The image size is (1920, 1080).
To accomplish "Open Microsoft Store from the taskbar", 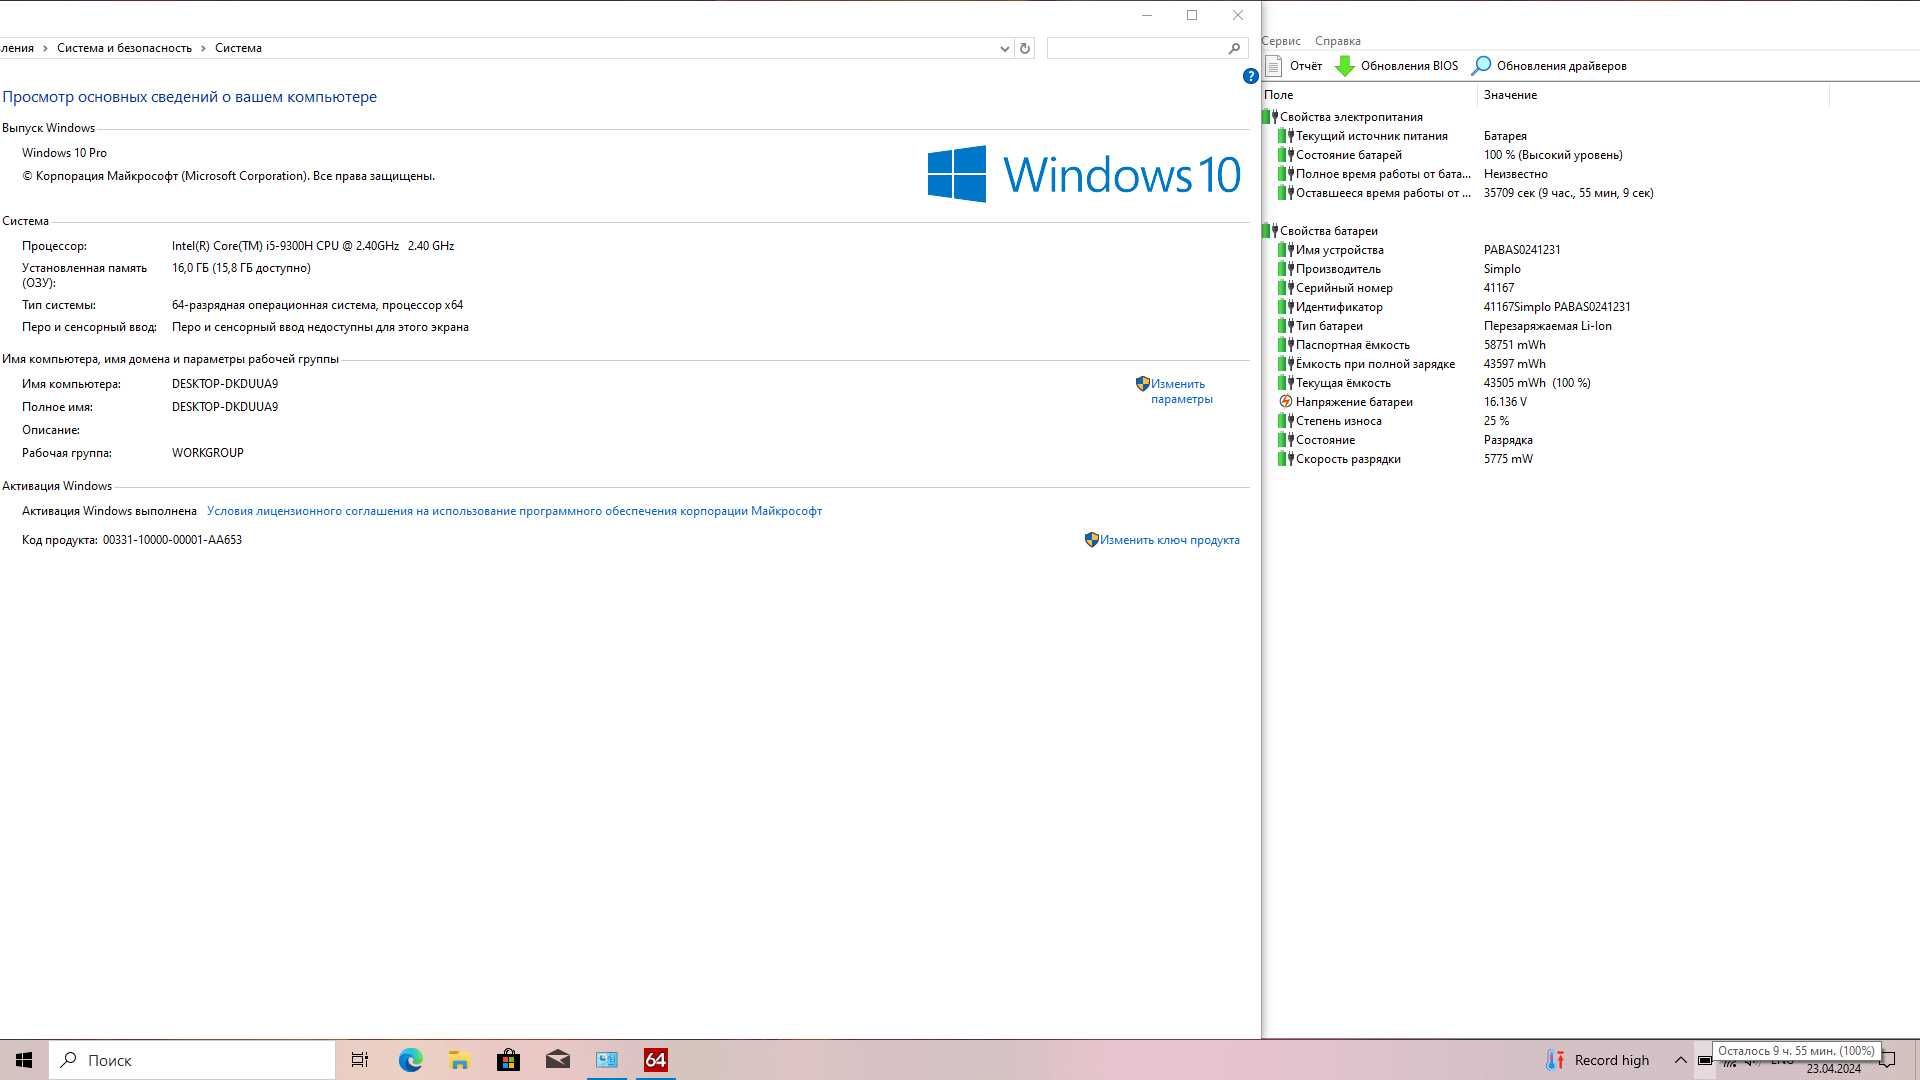I will 508,1060.
